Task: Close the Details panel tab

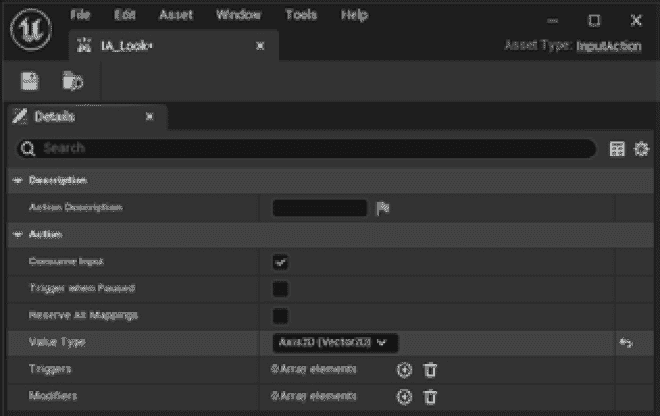Action: tap(149, 117)
